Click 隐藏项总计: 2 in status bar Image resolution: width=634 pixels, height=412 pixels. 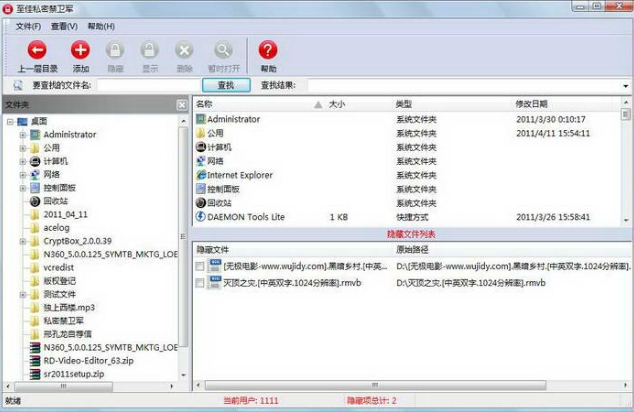point(372,401)
